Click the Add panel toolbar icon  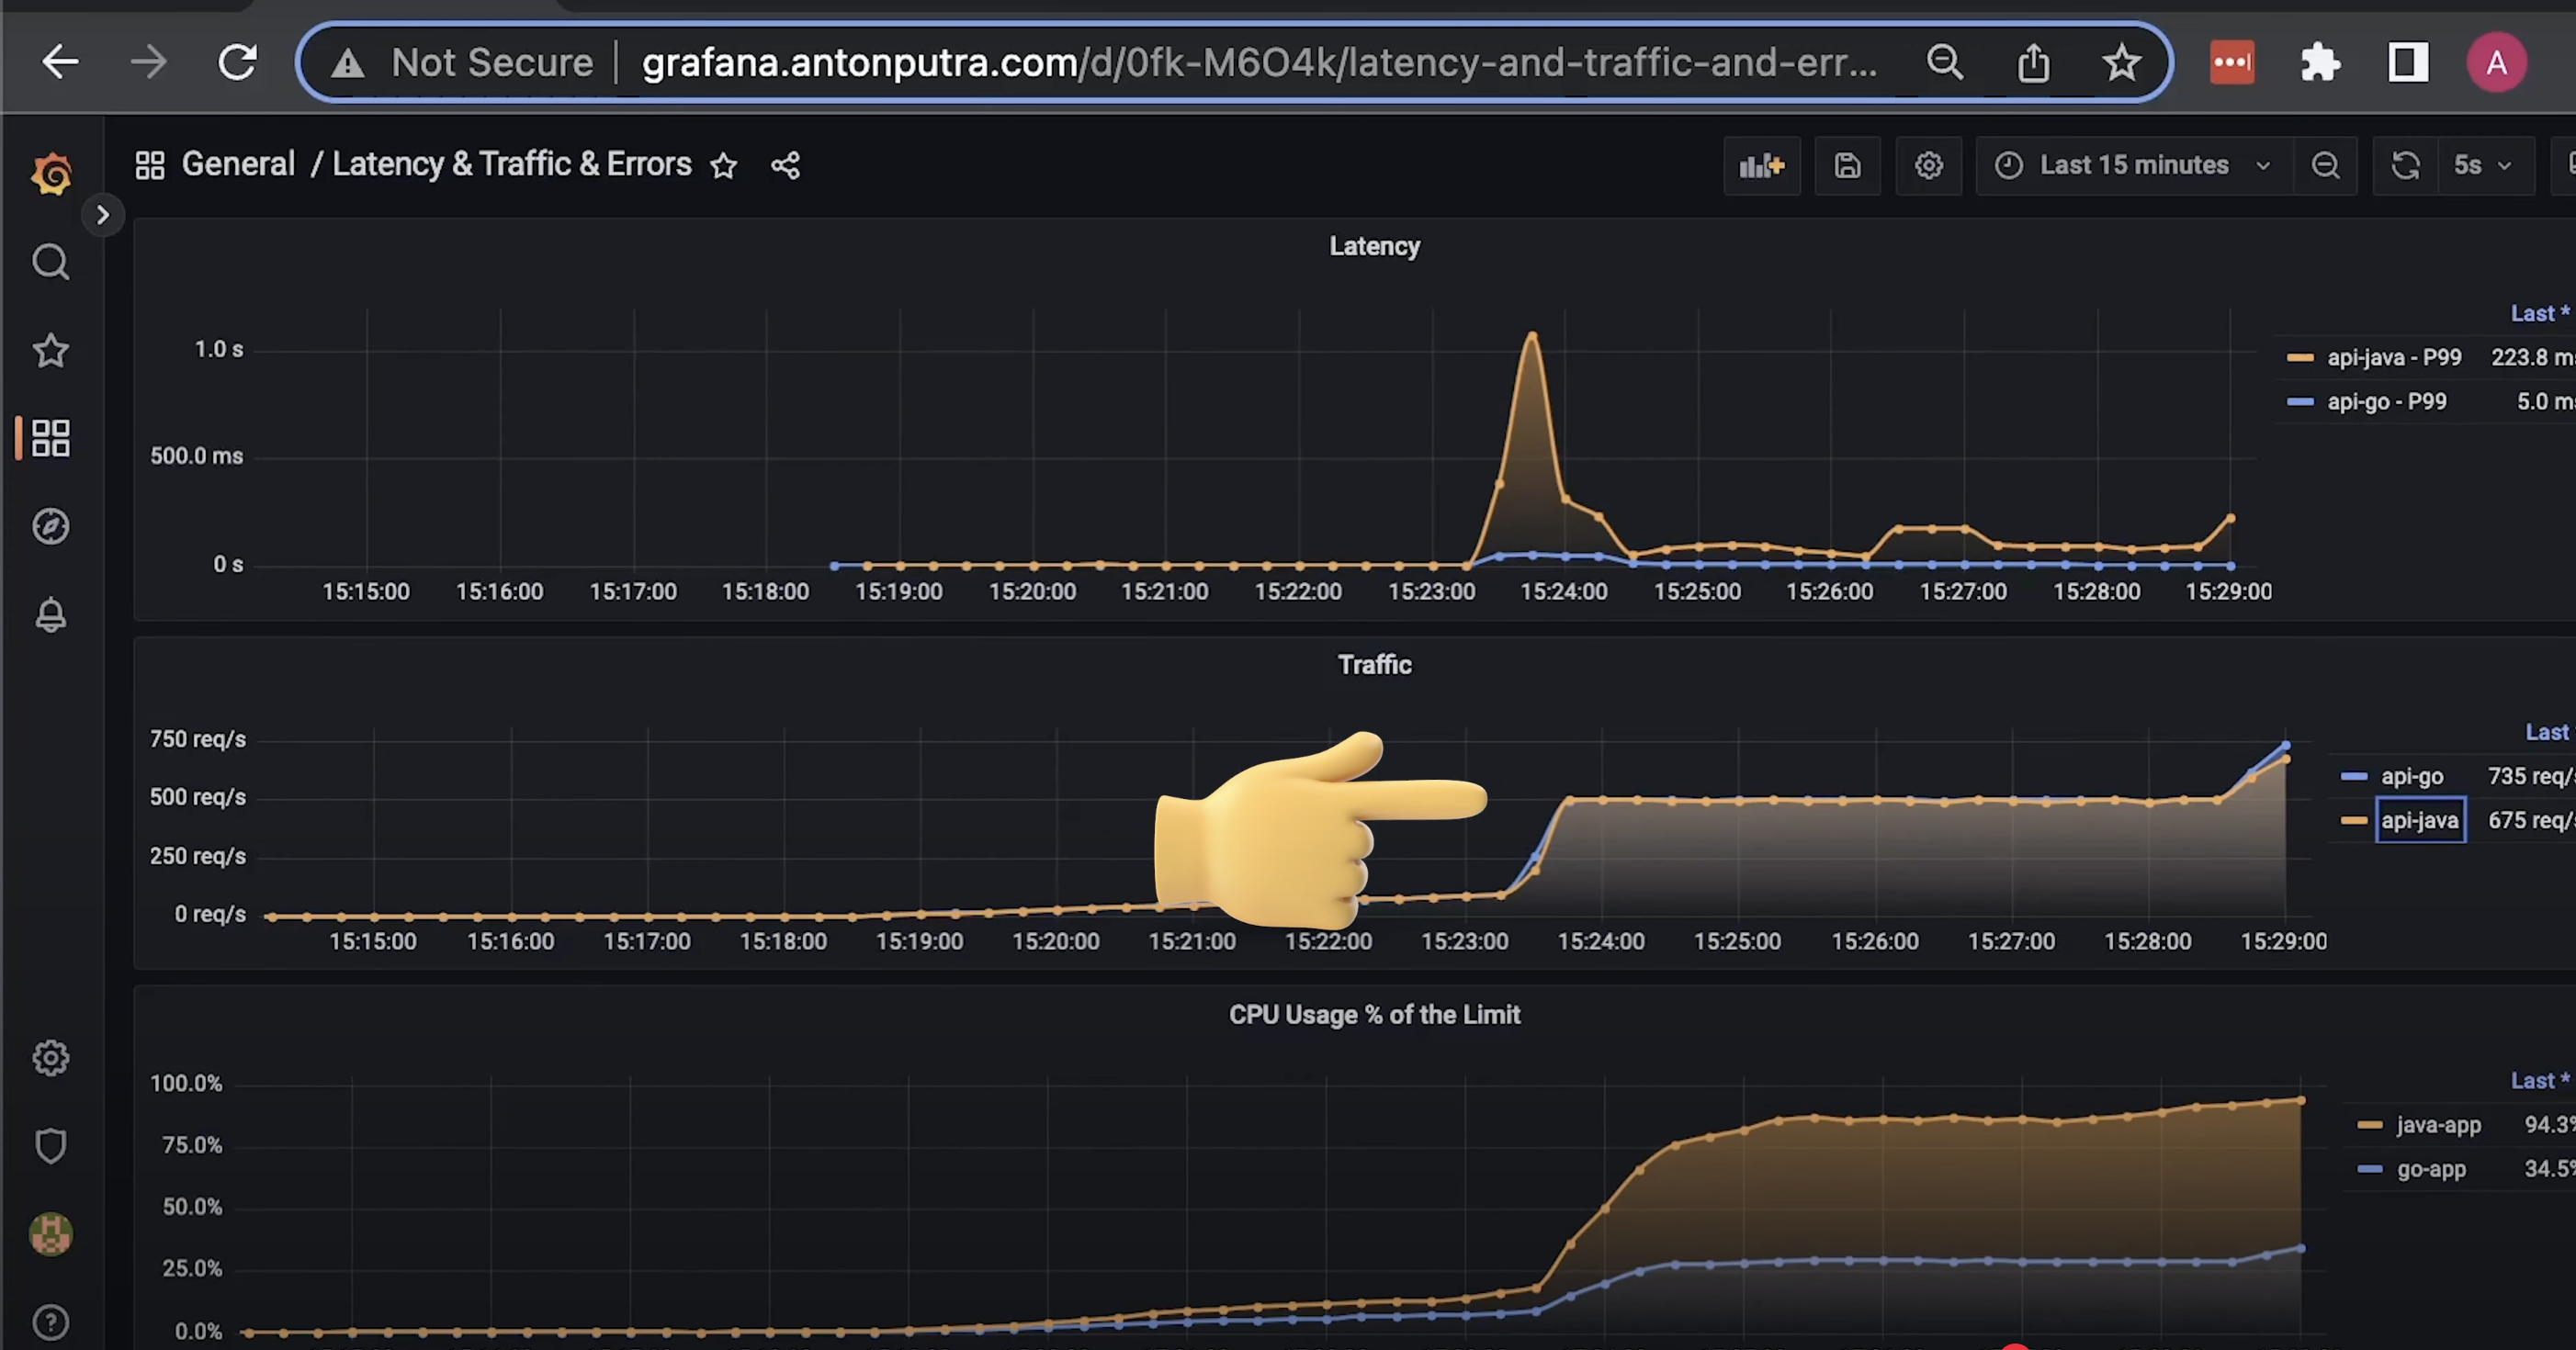(x=1761, y=166)
